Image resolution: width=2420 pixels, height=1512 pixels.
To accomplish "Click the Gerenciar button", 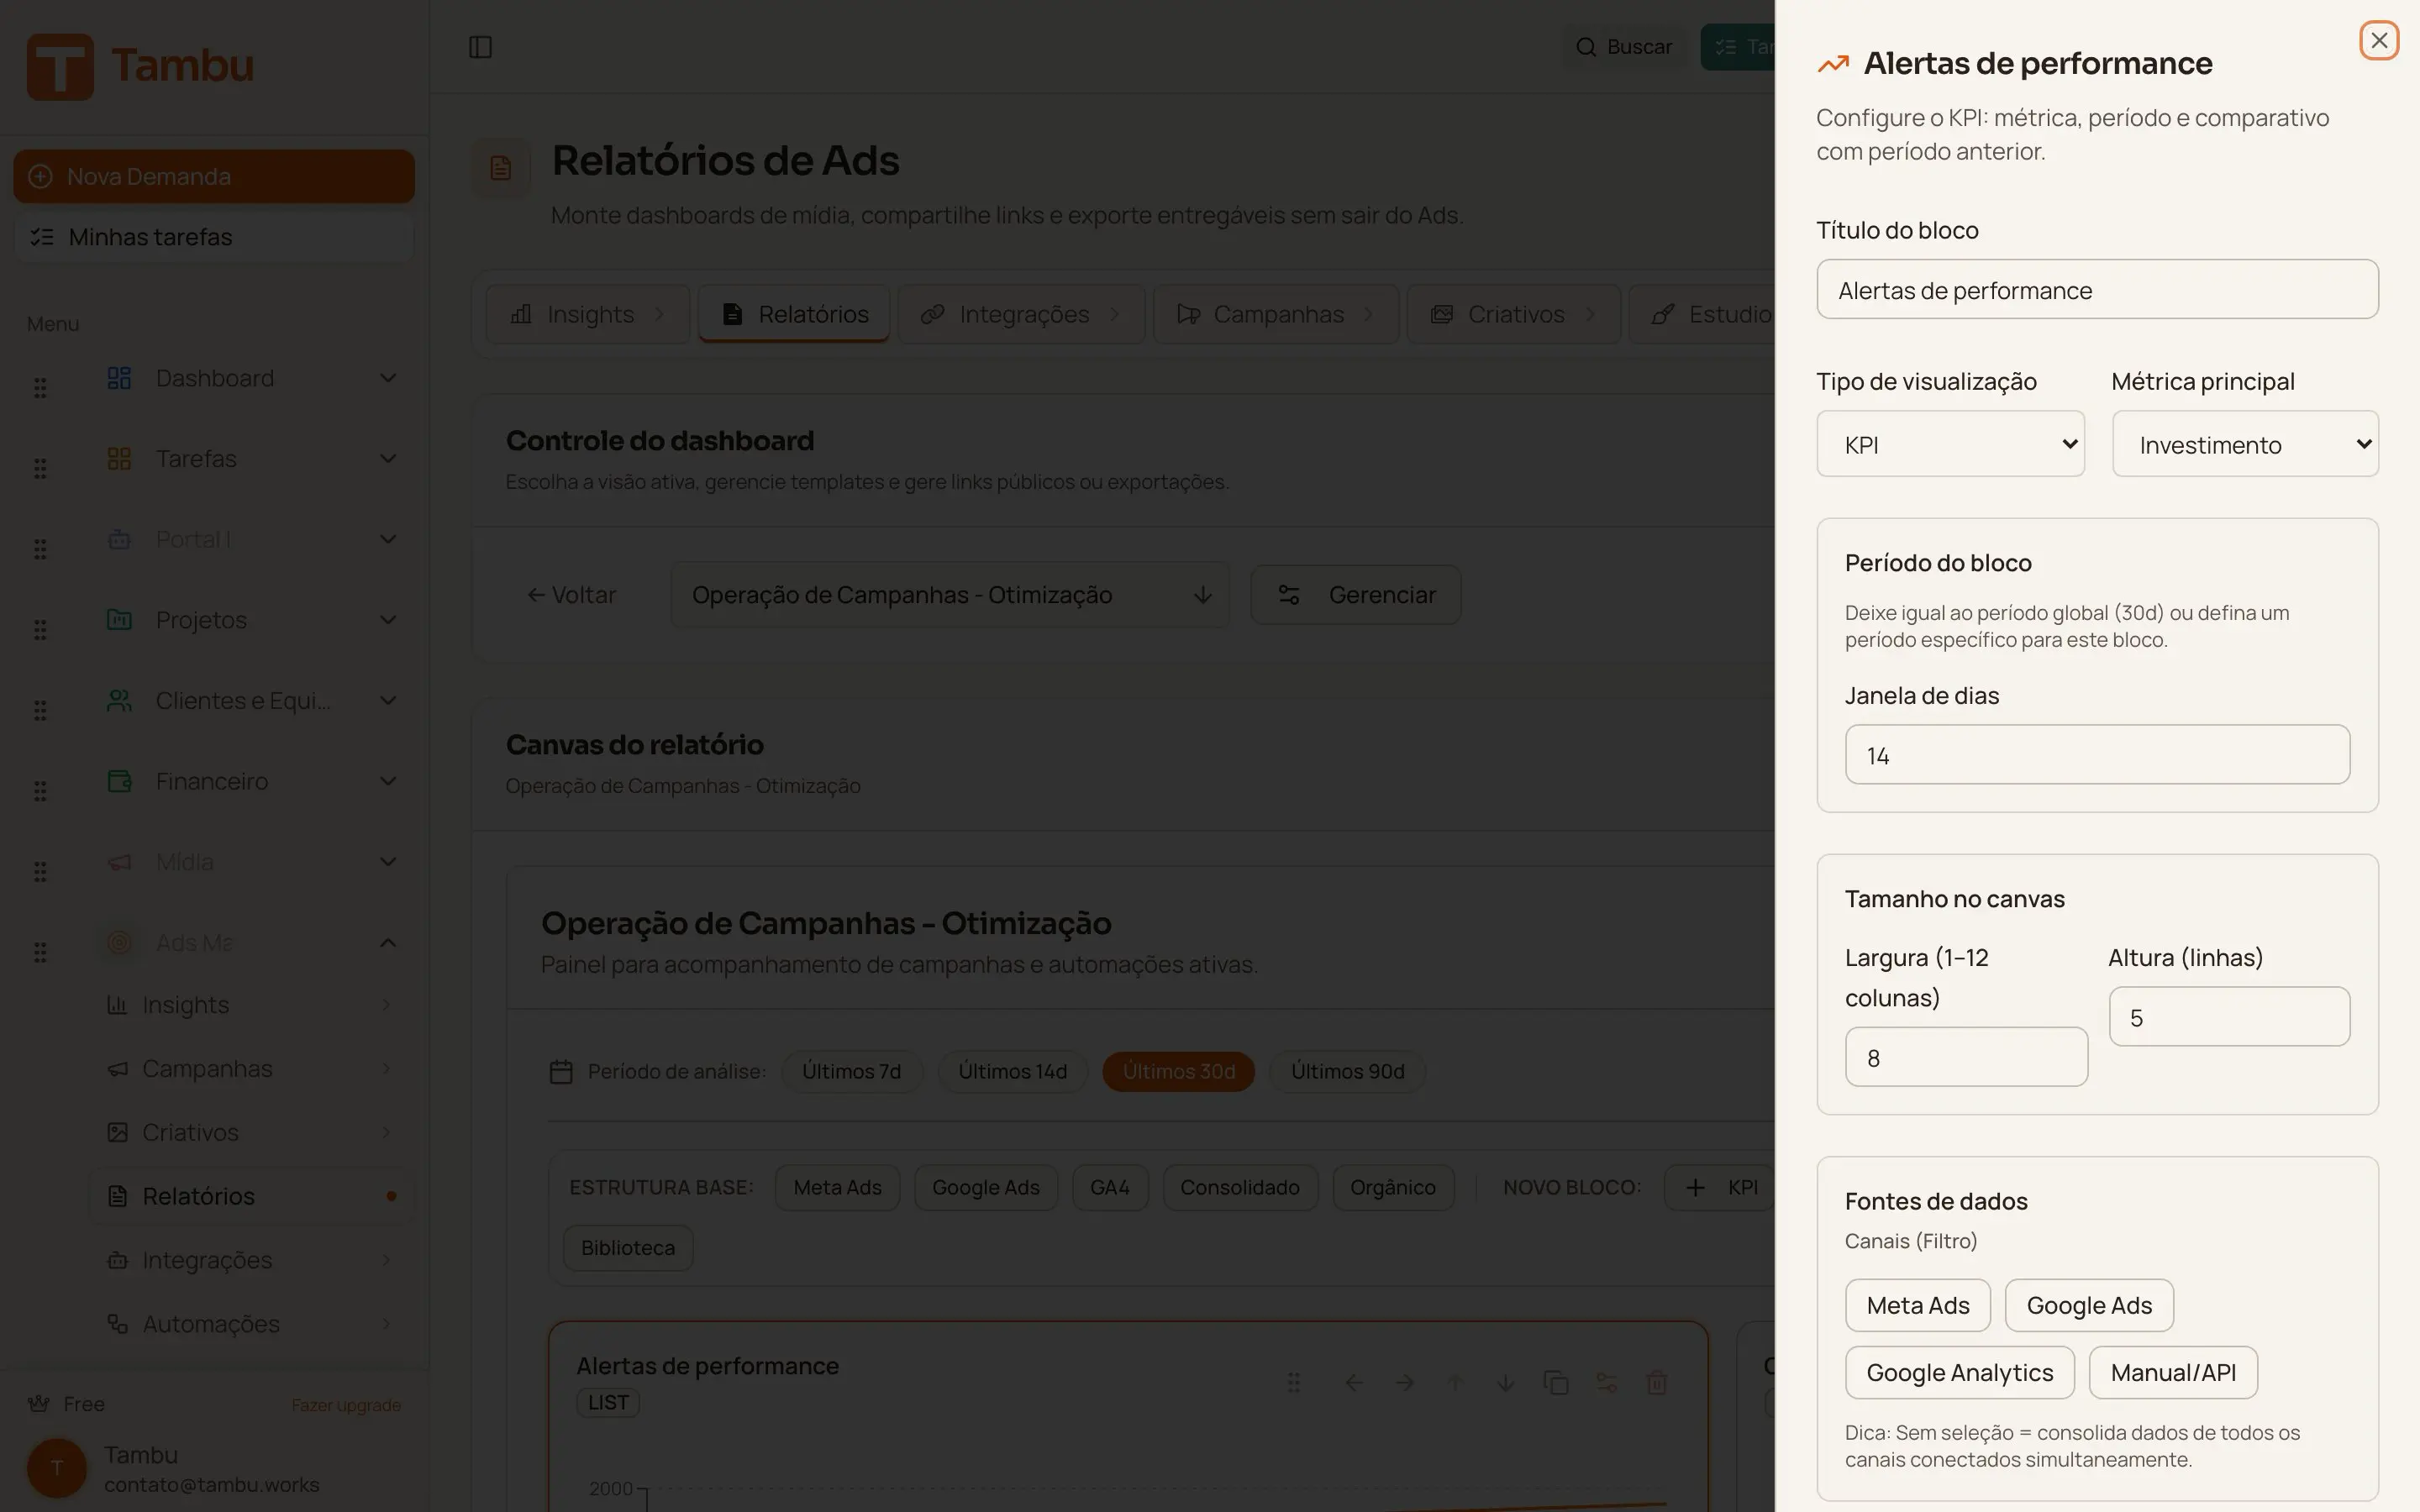I will click(1355, 594).
